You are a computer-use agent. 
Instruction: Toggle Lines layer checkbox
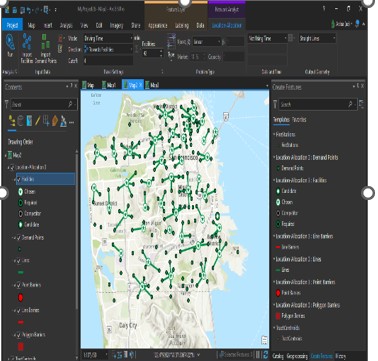click(x=19, y=260)
